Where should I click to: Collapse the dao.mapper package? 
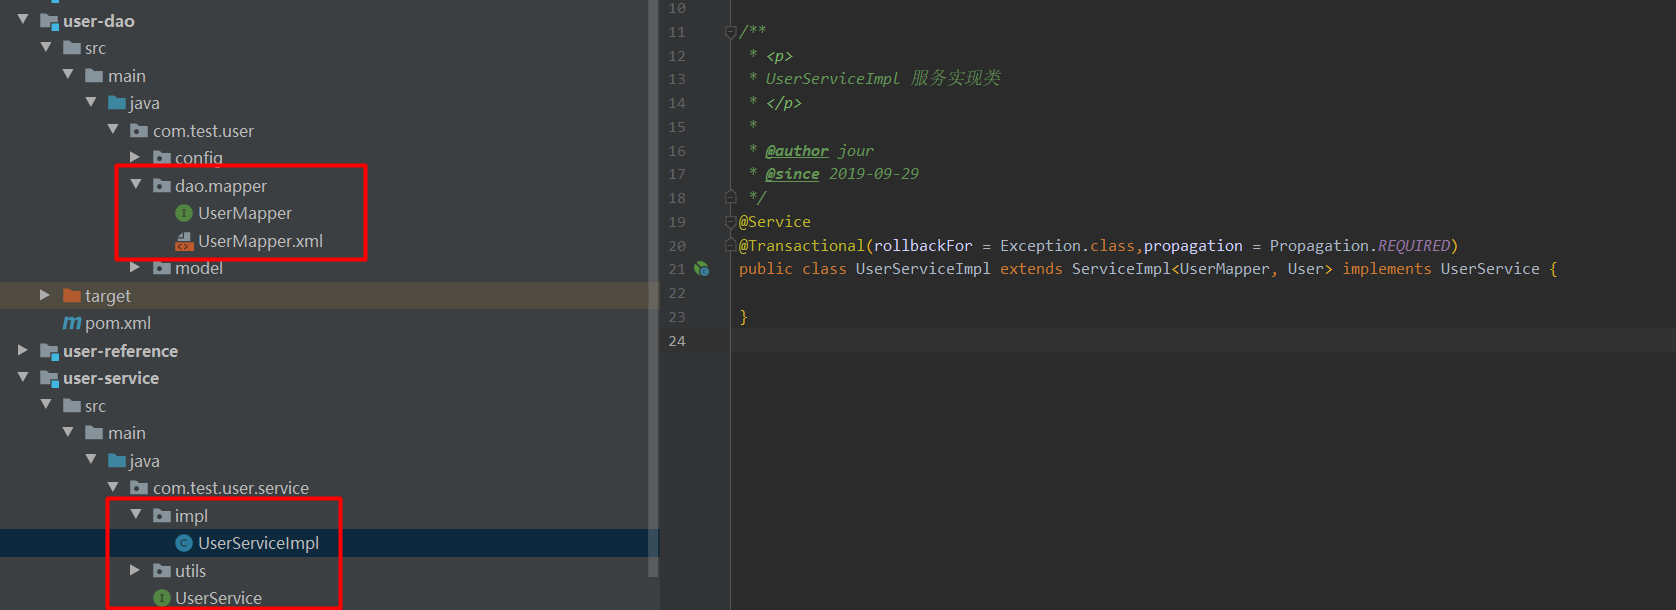[x=135, y=184]
